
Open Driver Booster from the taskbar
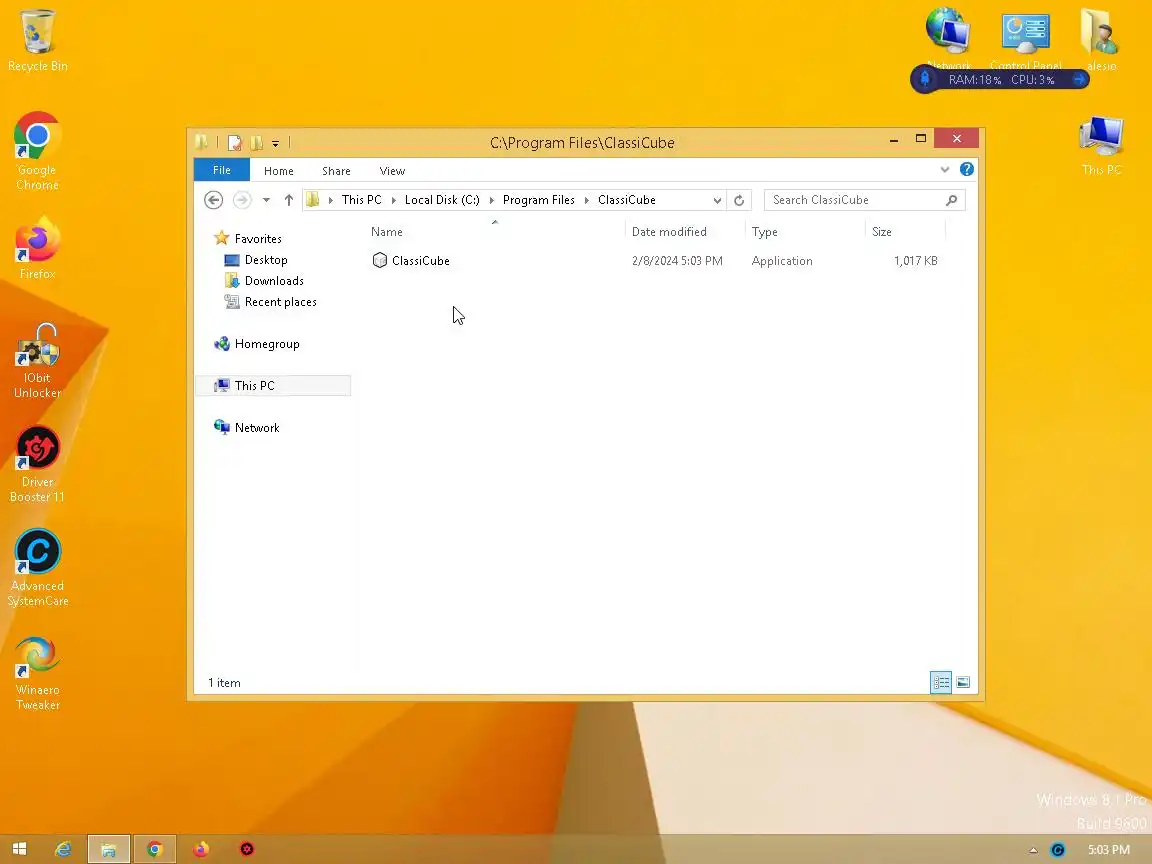[x=247, y=849]
